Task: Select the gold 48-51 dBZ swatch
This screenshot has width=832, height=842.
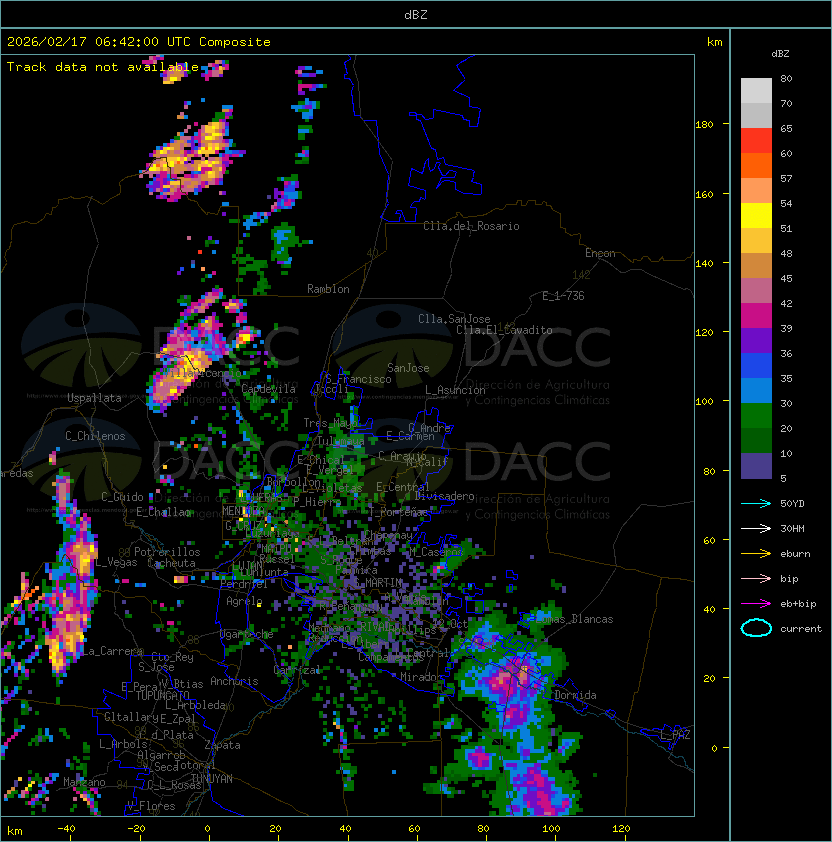Action: (x=756, y=241)
